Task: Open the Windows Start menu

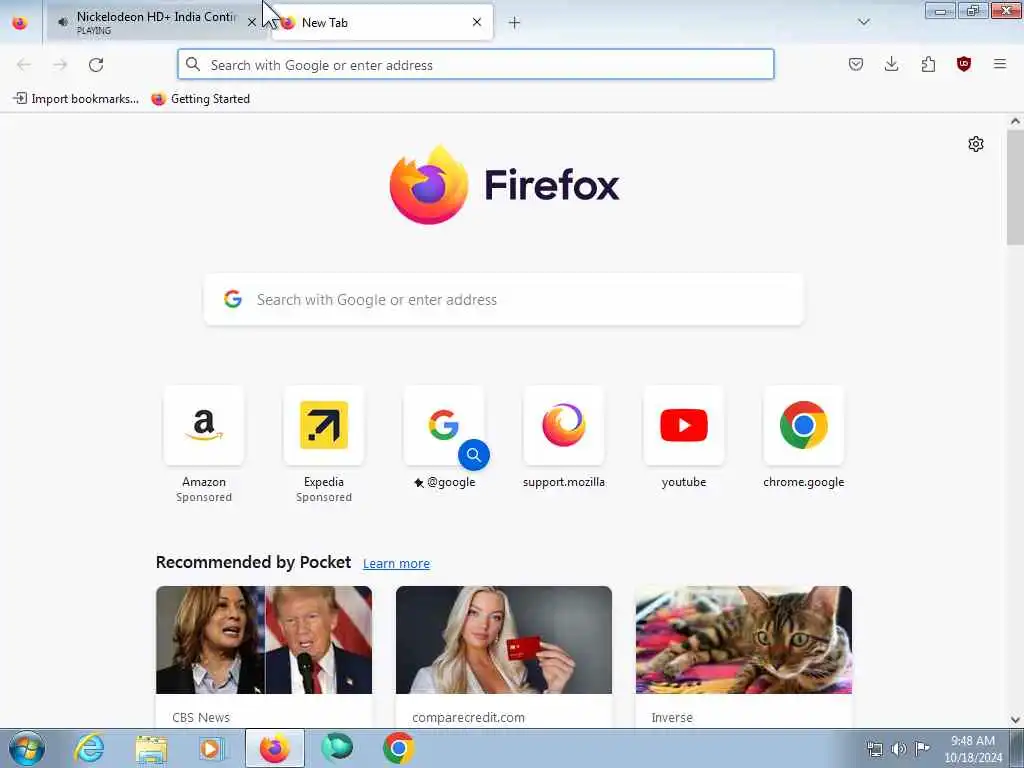Action: point(27,748)
